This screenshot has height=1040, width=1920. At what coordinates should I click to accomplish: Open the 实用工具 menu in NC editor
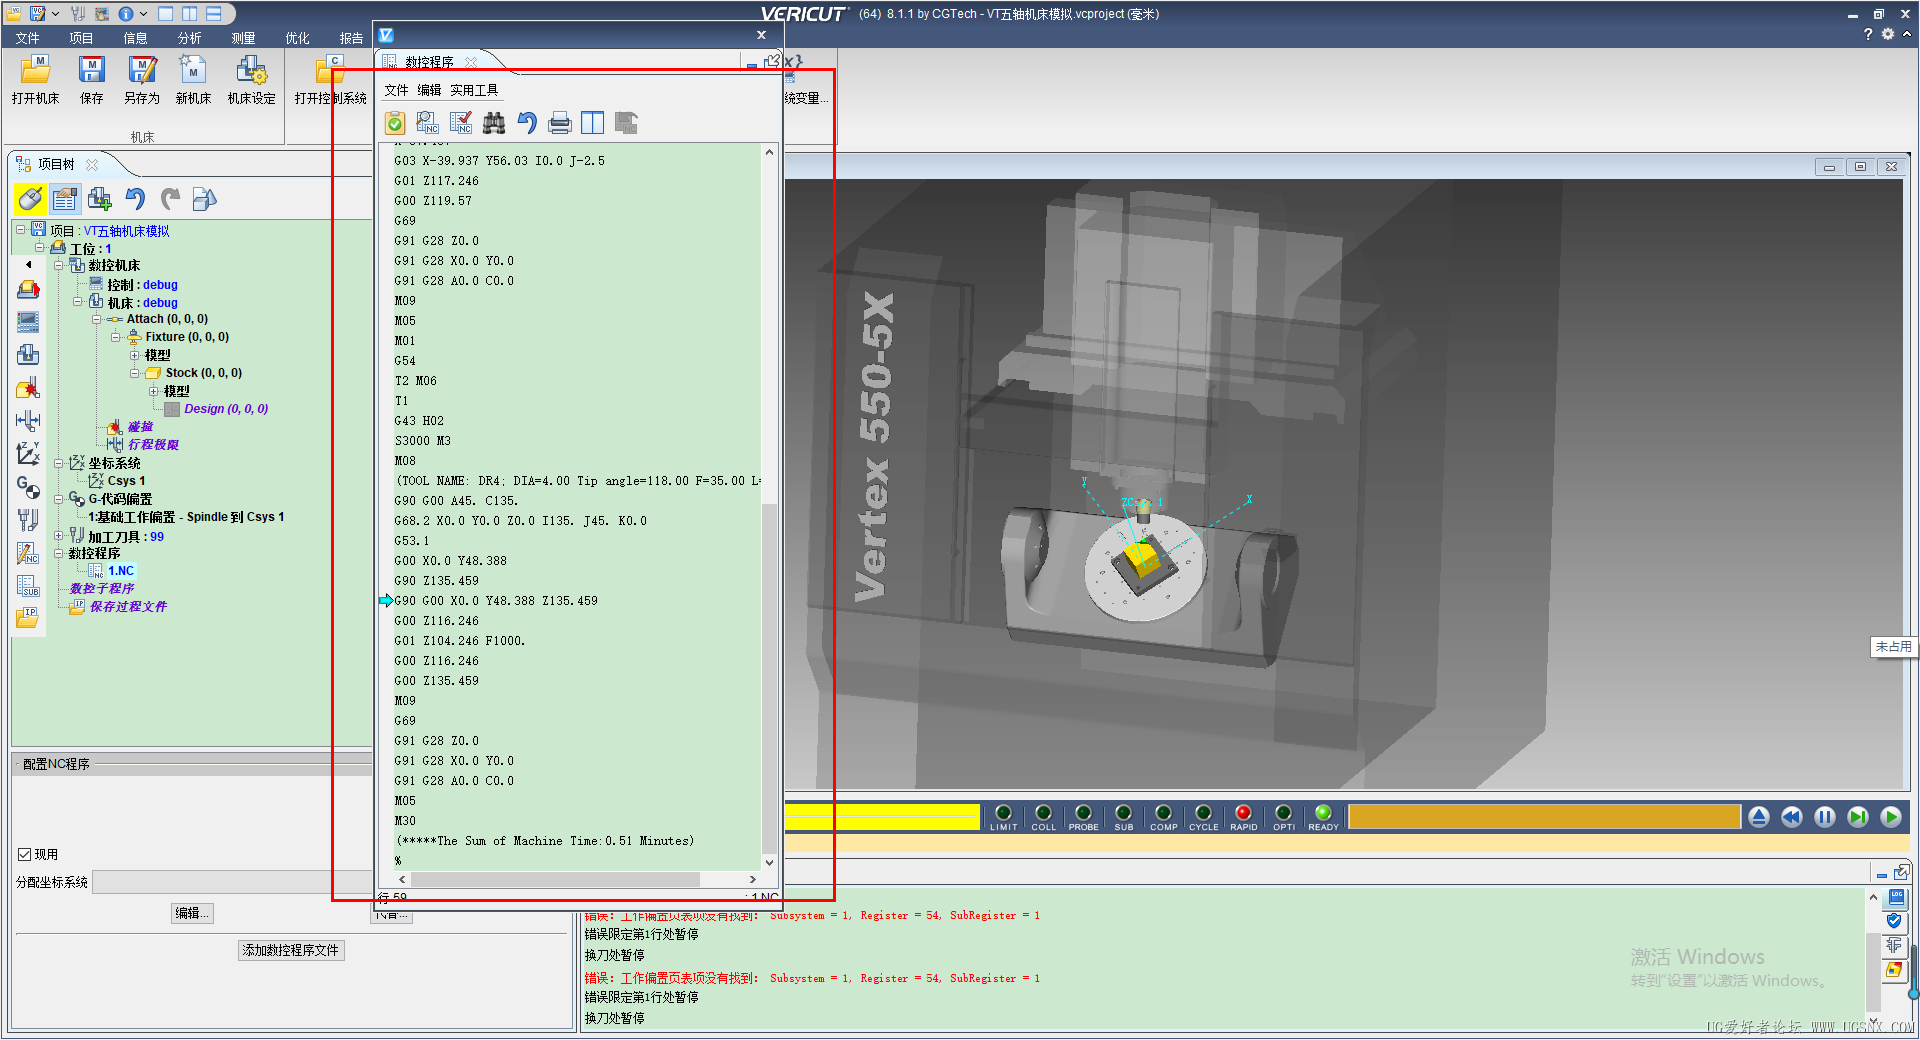(x=473, y=90)
